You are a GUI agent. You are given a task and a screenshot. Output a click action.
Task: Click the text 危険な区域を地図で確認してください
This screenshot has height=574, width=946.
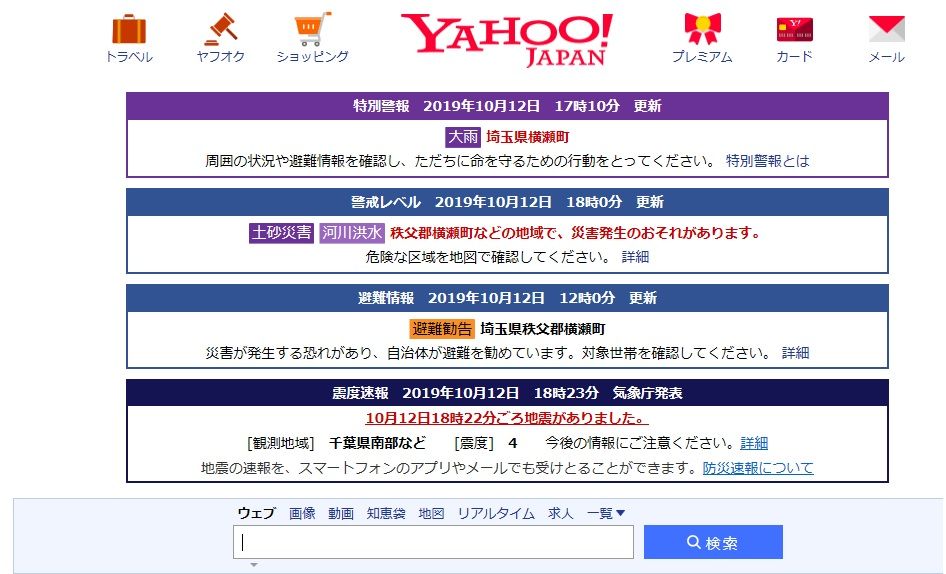coord(489,257)
